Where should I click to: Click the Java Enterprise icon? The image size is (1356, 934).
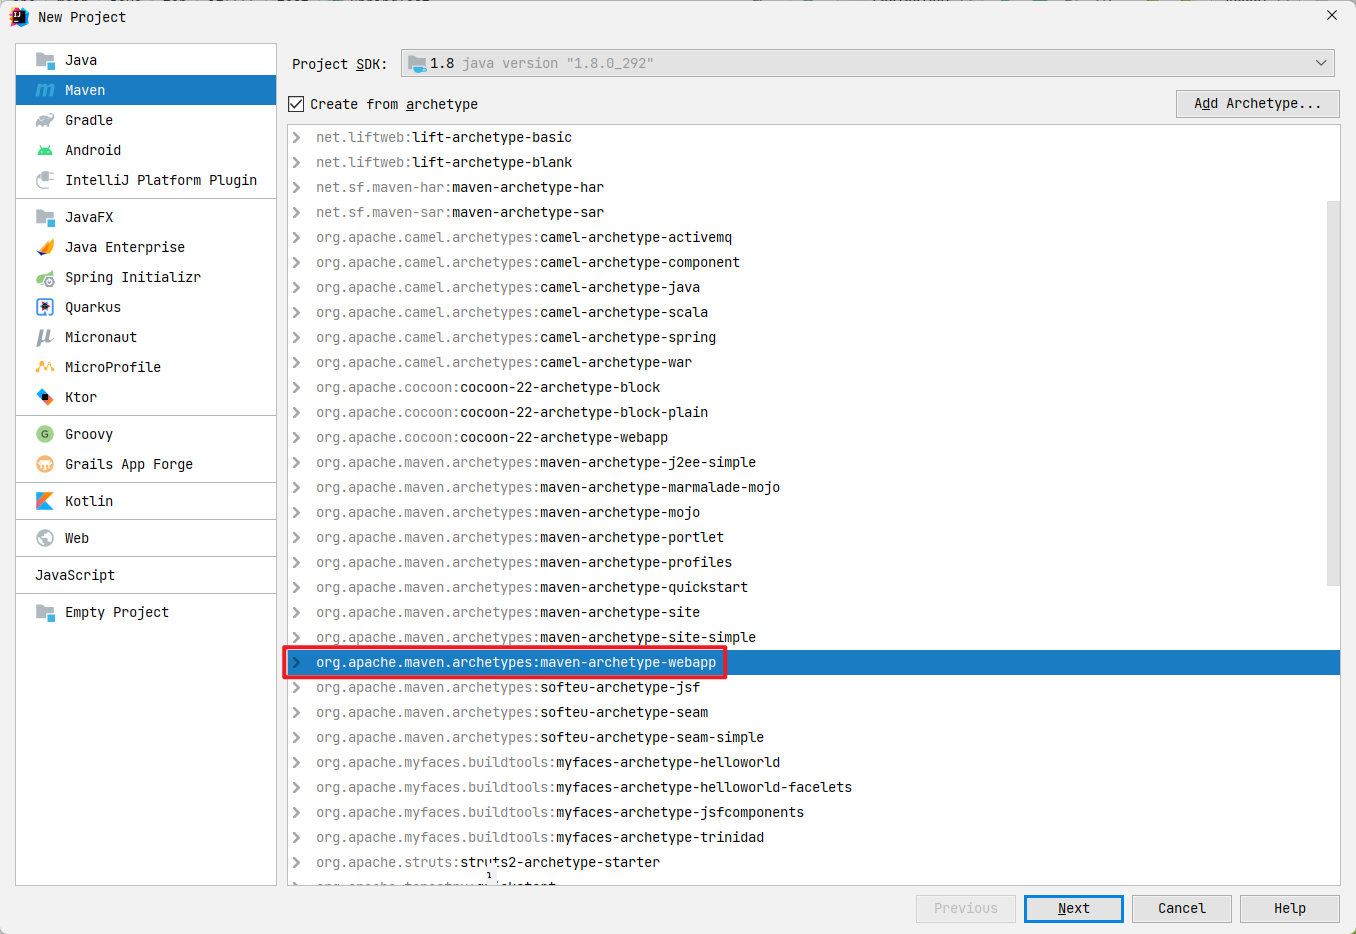coord(45,247)
